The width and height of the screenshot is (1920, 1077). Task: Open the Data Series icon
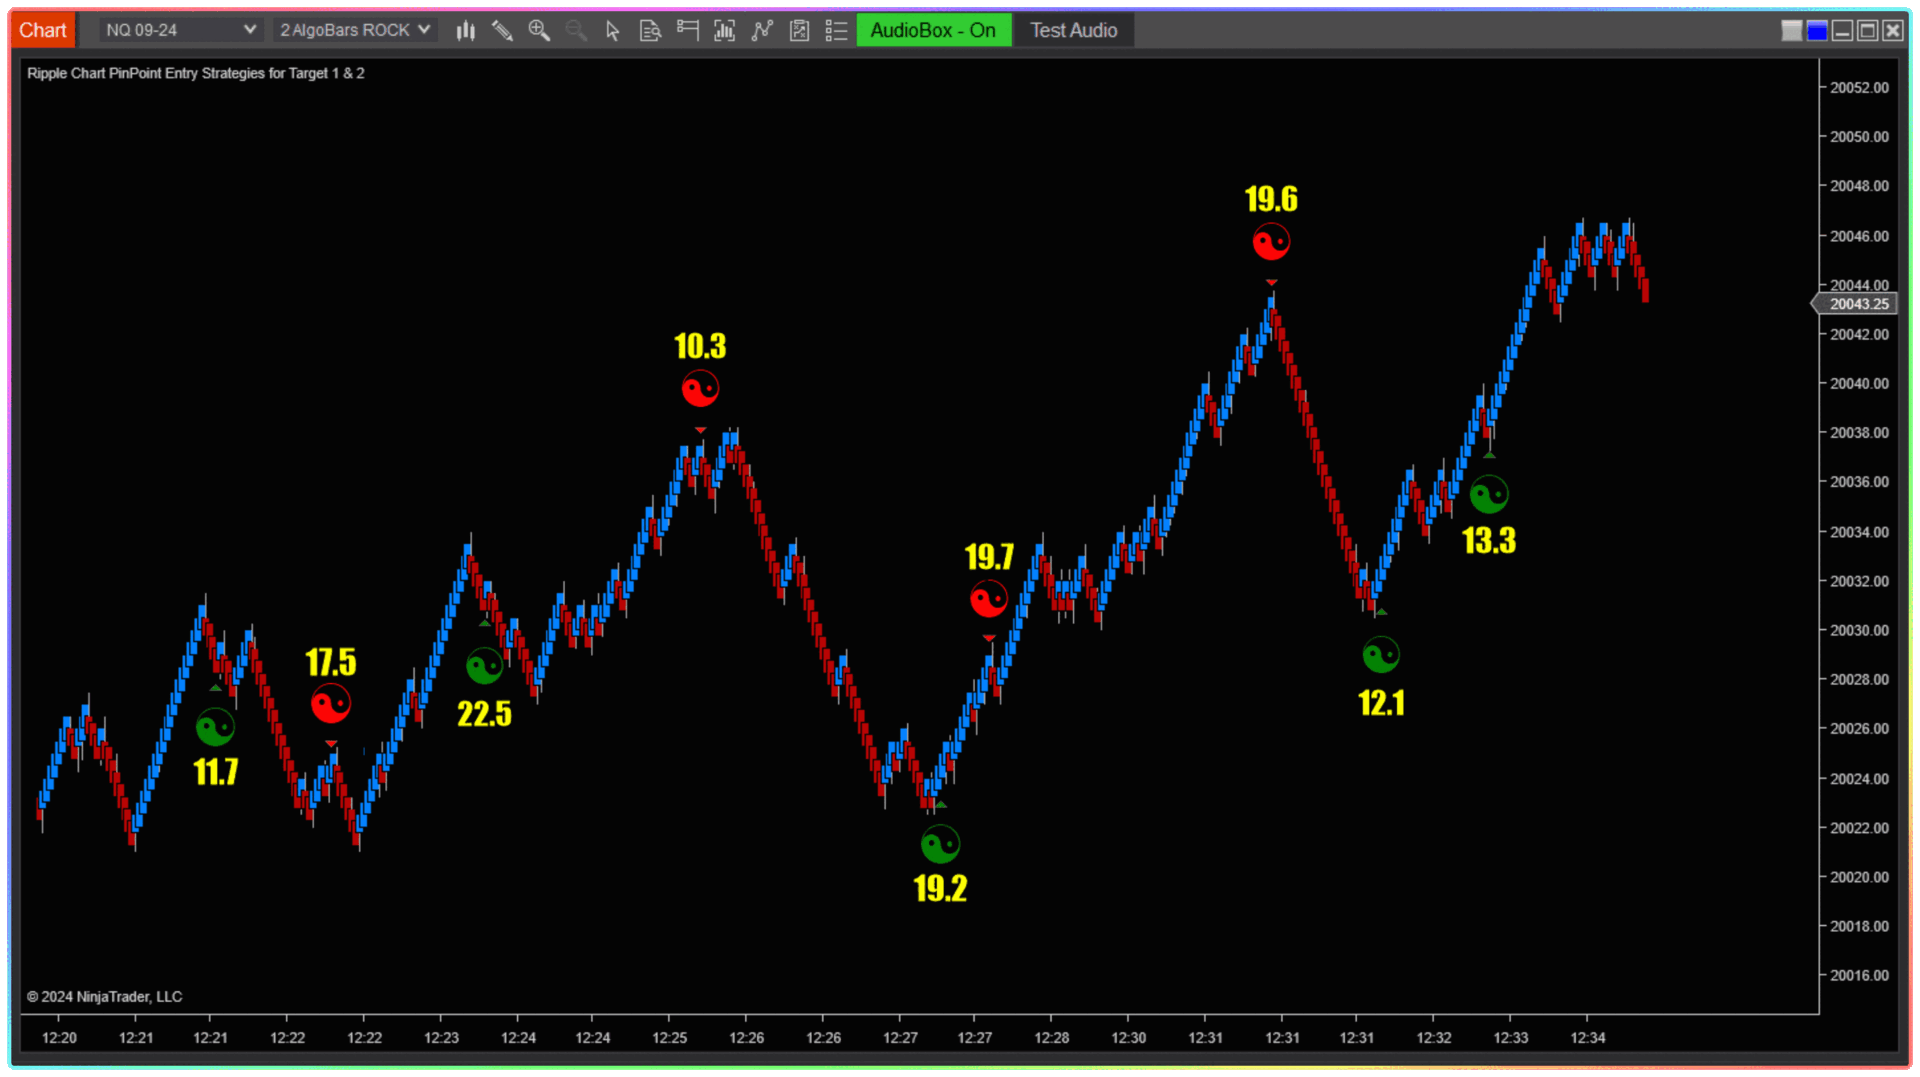724,31
